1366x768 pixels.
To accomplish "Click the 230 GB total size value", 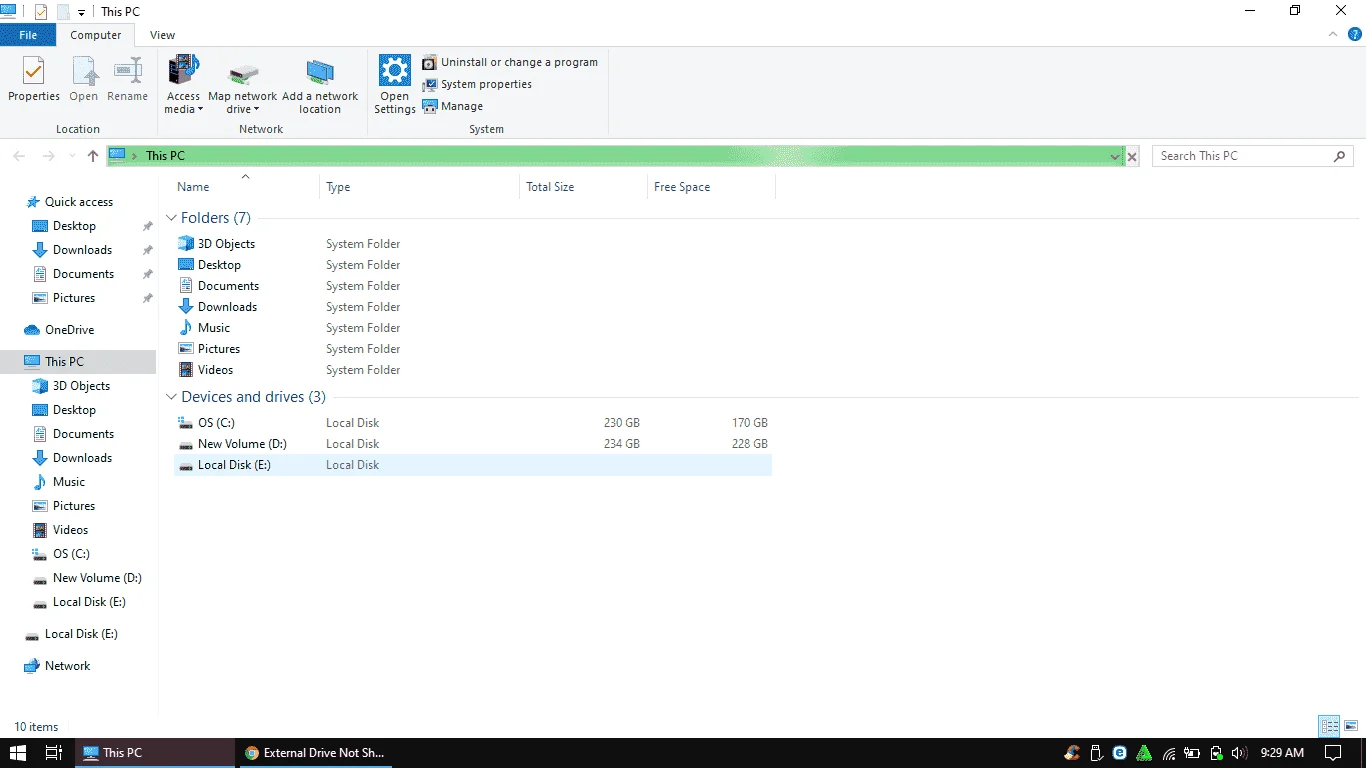I will [x=622, y=423].
